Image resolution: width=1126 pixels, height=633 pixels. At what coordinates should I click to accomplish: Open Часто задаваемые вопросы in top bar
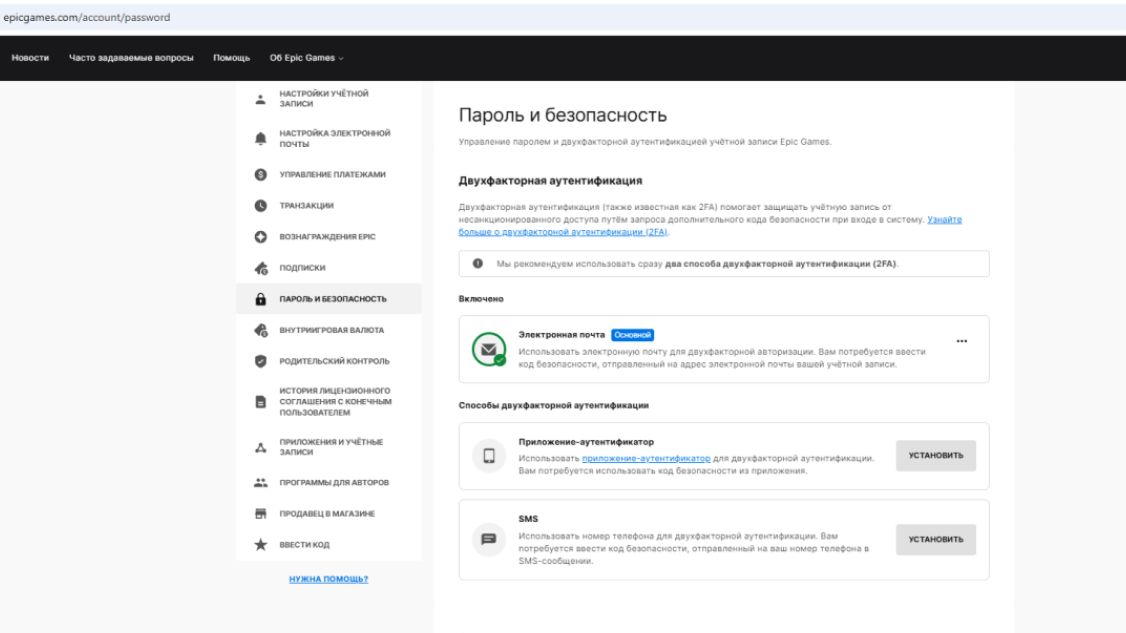[x=131, y=58]
